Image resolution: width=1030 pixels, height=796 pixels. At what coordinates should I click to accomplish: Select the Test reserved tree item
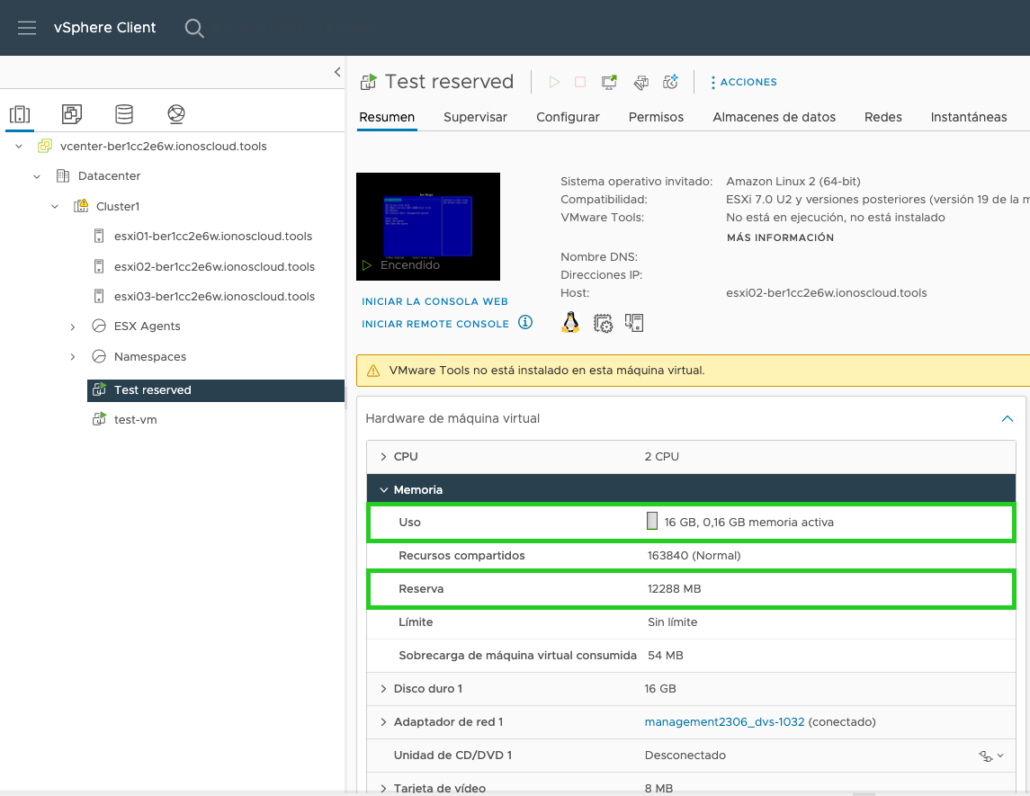coord(215,390)
